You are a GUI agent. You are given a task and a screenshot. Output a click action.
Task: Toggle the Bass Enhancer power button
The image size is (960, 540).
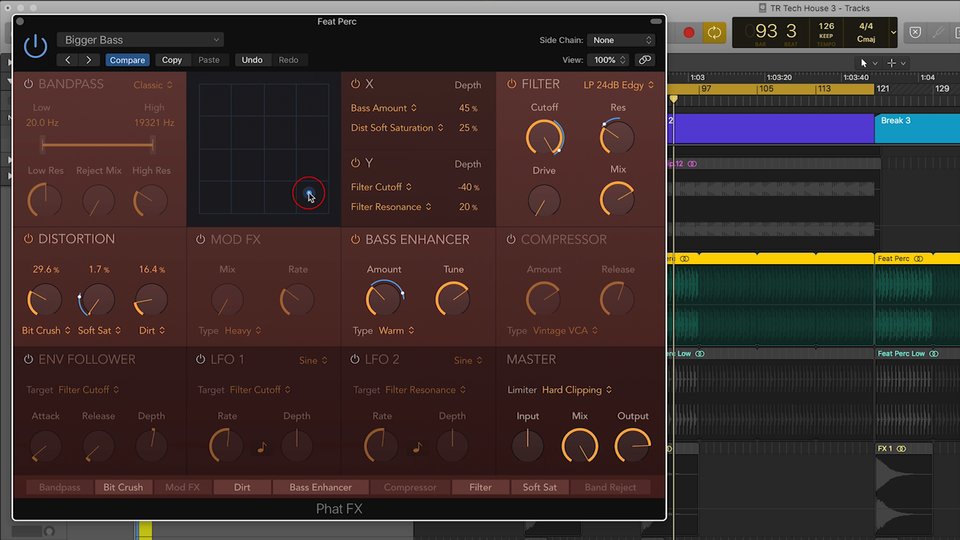click(x=355, y=239)
